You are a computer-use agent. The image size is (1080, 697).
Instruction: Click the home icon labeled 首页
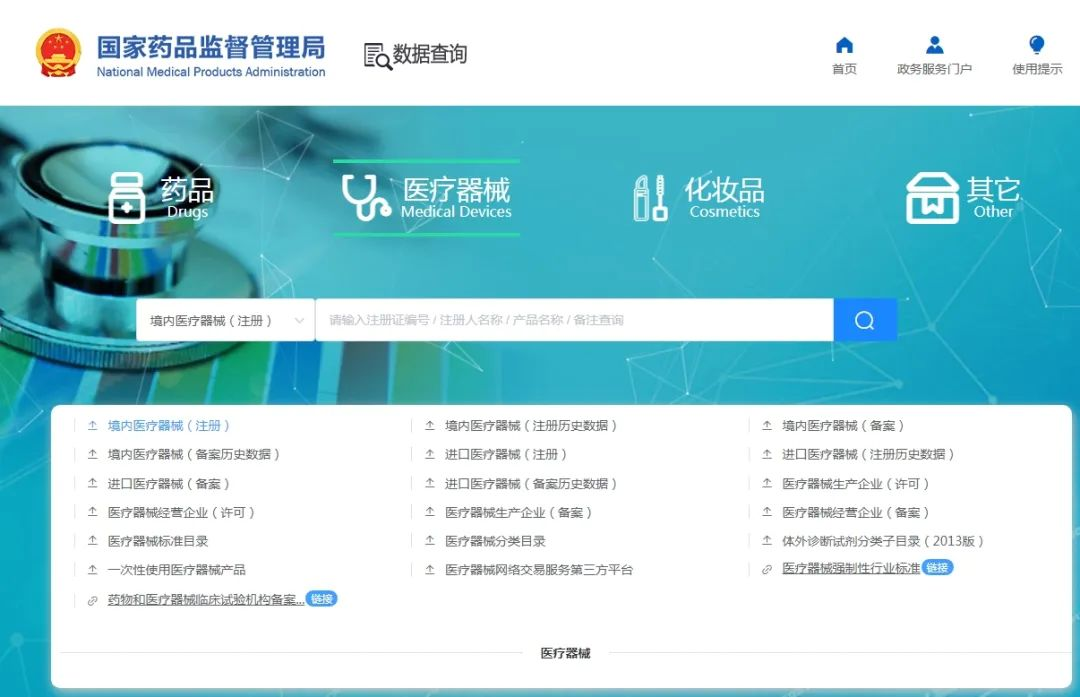tap(844, 46)
